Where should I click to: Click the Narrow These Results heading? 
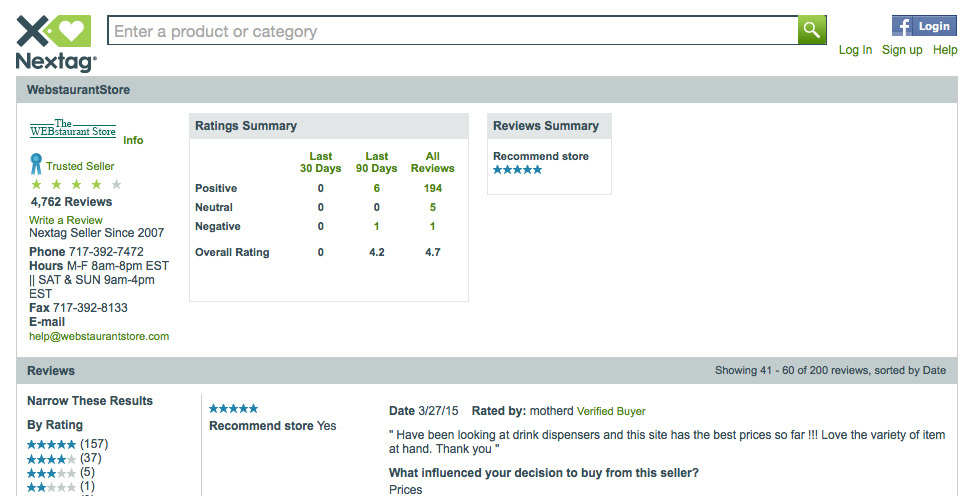[90, 401]
